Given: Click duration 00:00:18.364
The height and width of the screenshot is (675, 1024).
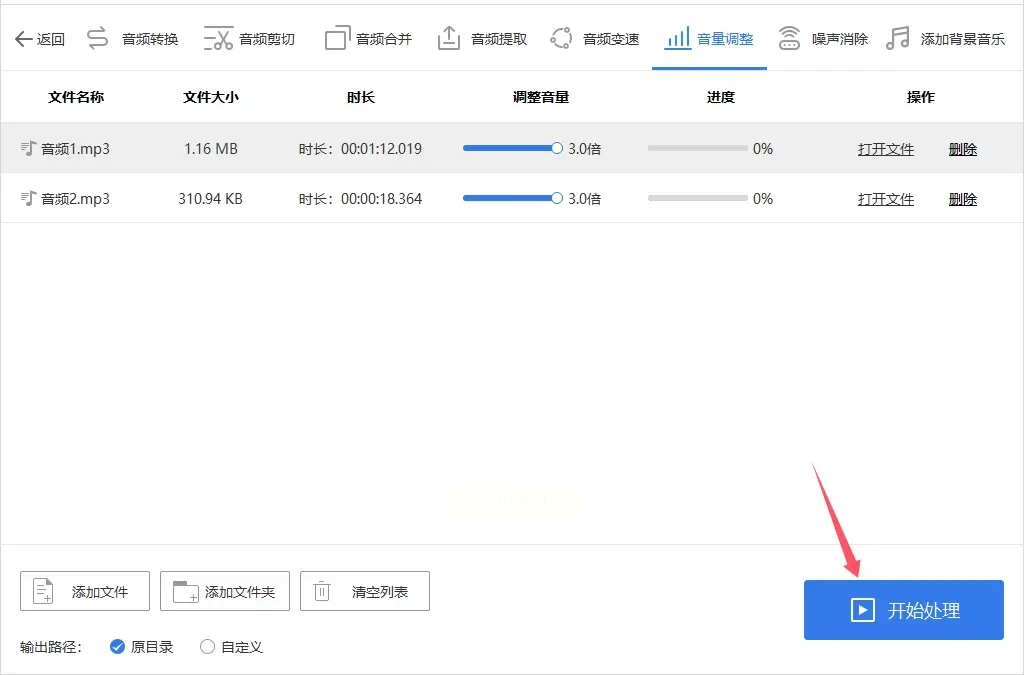Looking at the screenshot, I should pyautogui.click(x=381, y=198).
